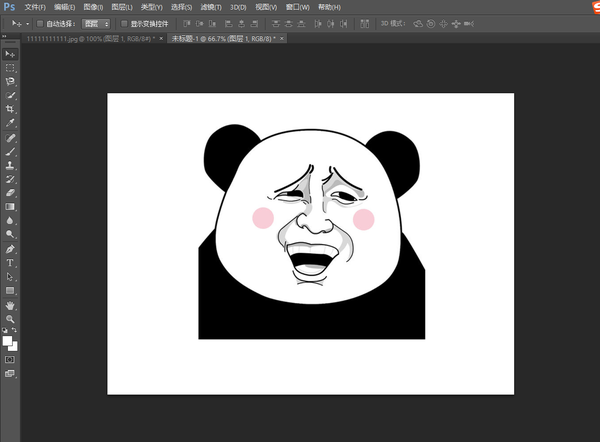Select the Brush tool
The image size is (600, 442).
pos(10,152)
